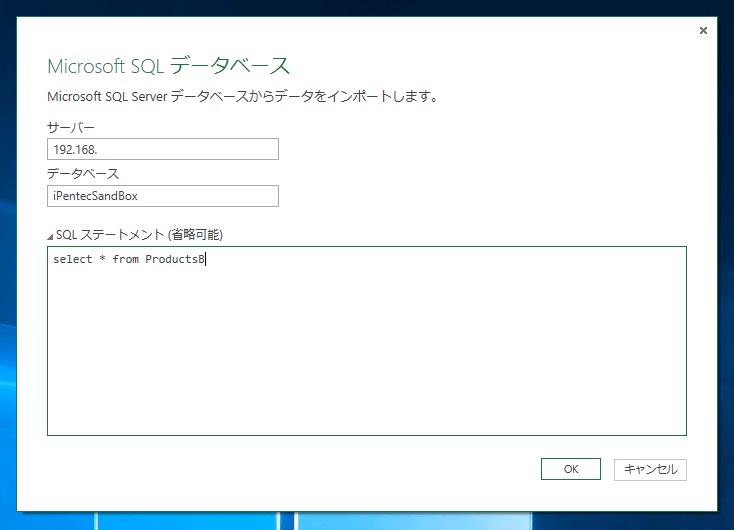Click inside the SQL statement text area

(367, 341)
